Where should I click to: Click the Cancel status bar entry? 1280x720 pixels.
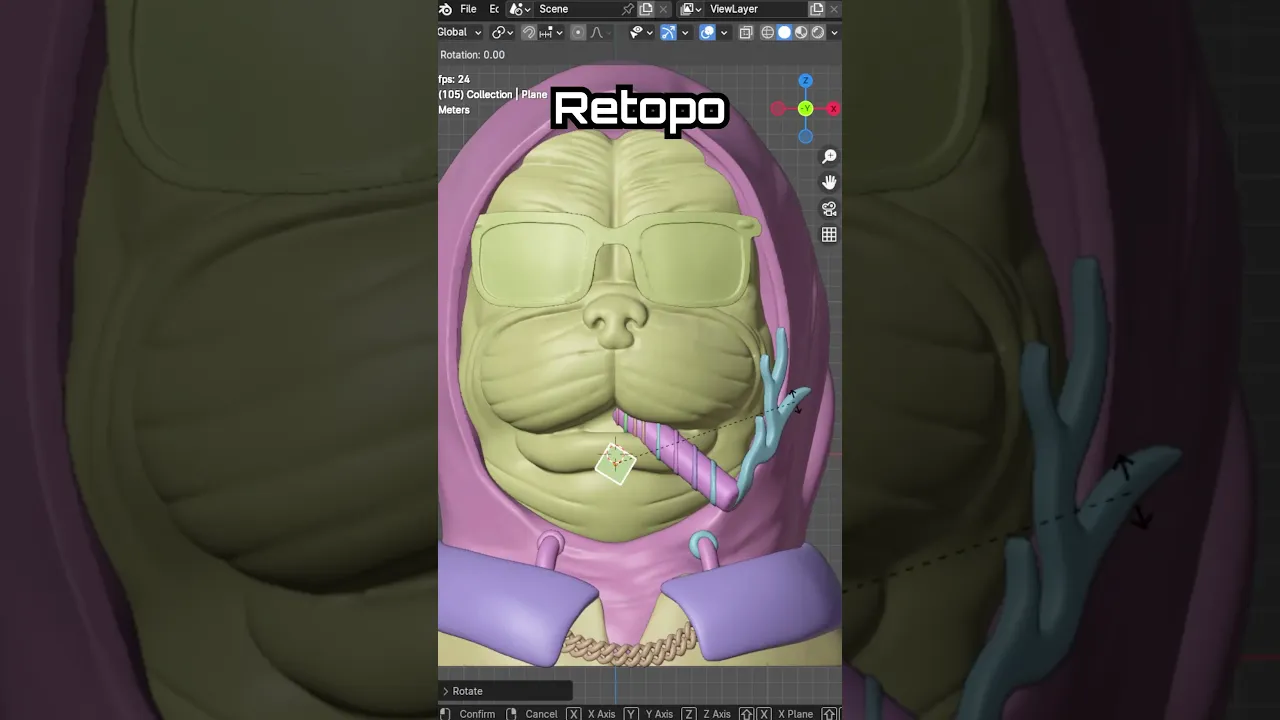[541, 714]
